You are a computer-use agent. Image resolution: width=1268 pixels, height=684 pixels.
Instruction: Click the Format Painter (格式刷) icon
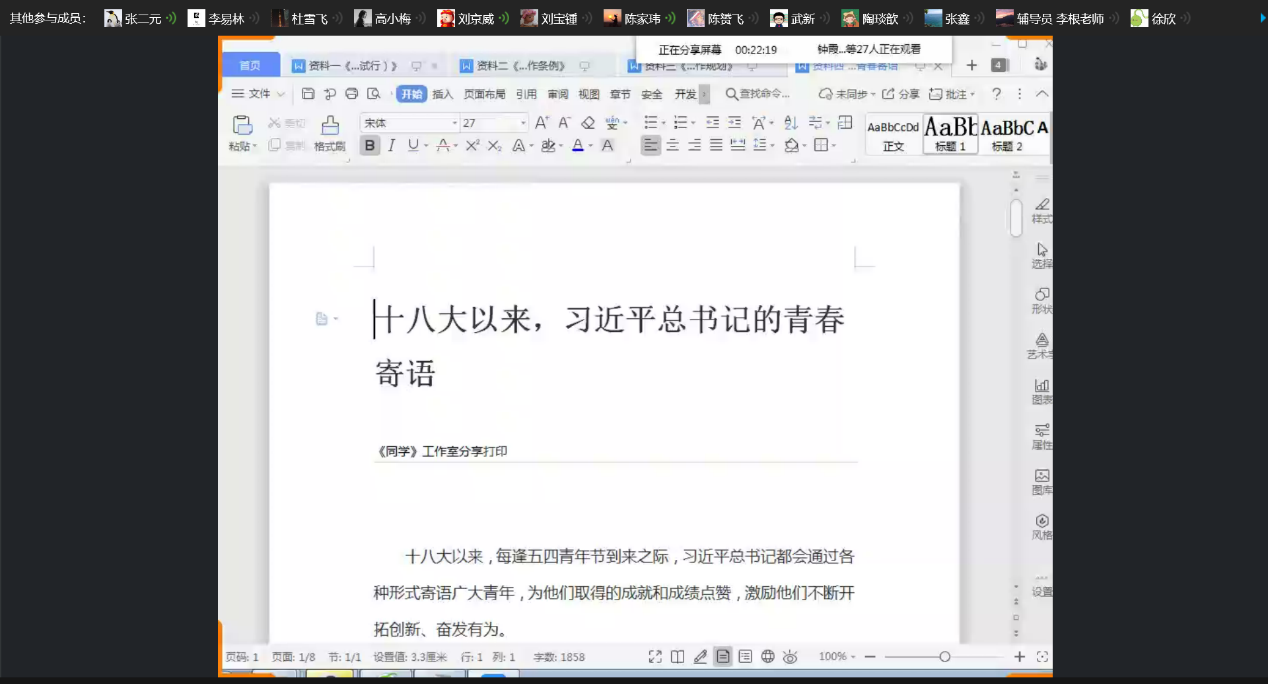pyautogui.click(x=330, y=126)
